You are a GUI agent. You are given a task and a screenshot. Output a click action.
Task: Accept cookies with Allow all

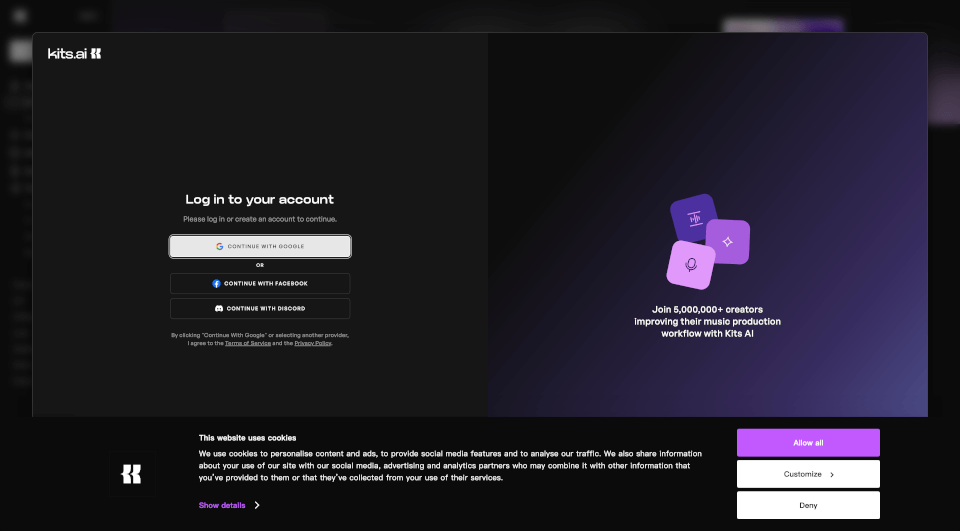(808, 443)
